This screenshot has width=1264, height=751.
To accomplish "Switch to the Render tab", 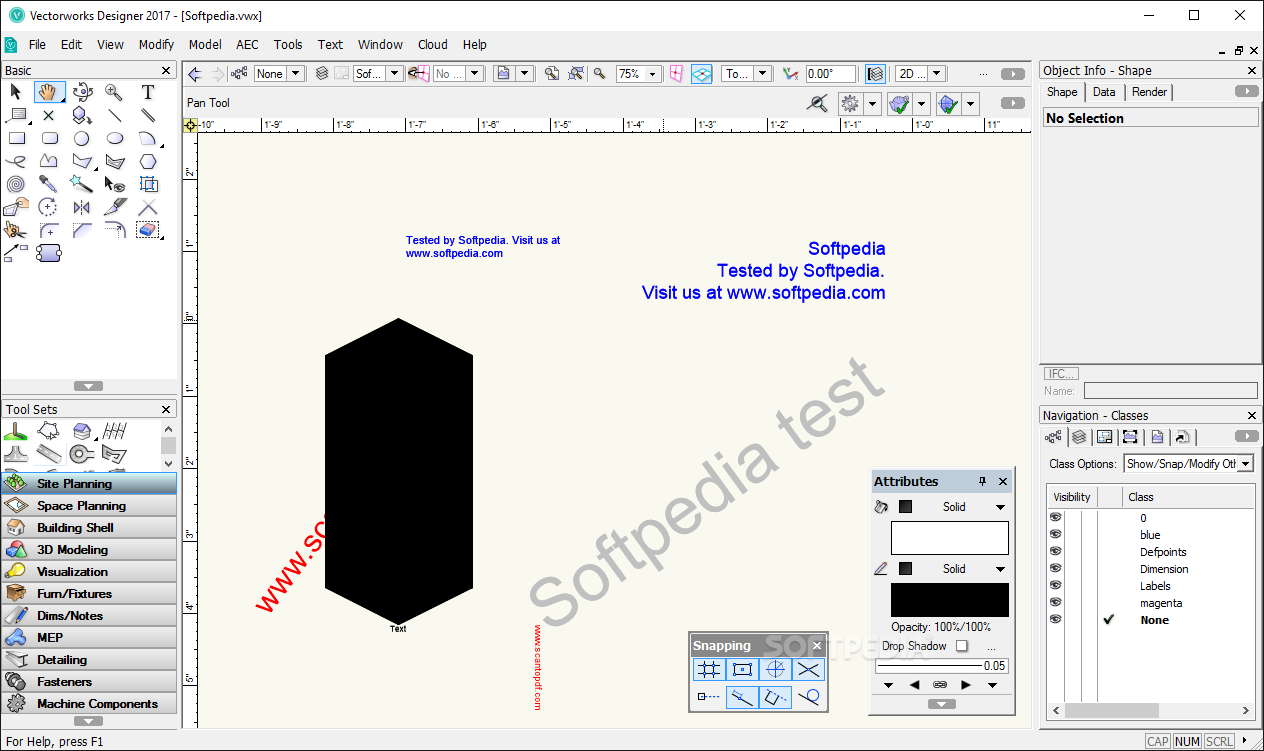I will (1149, 92).
